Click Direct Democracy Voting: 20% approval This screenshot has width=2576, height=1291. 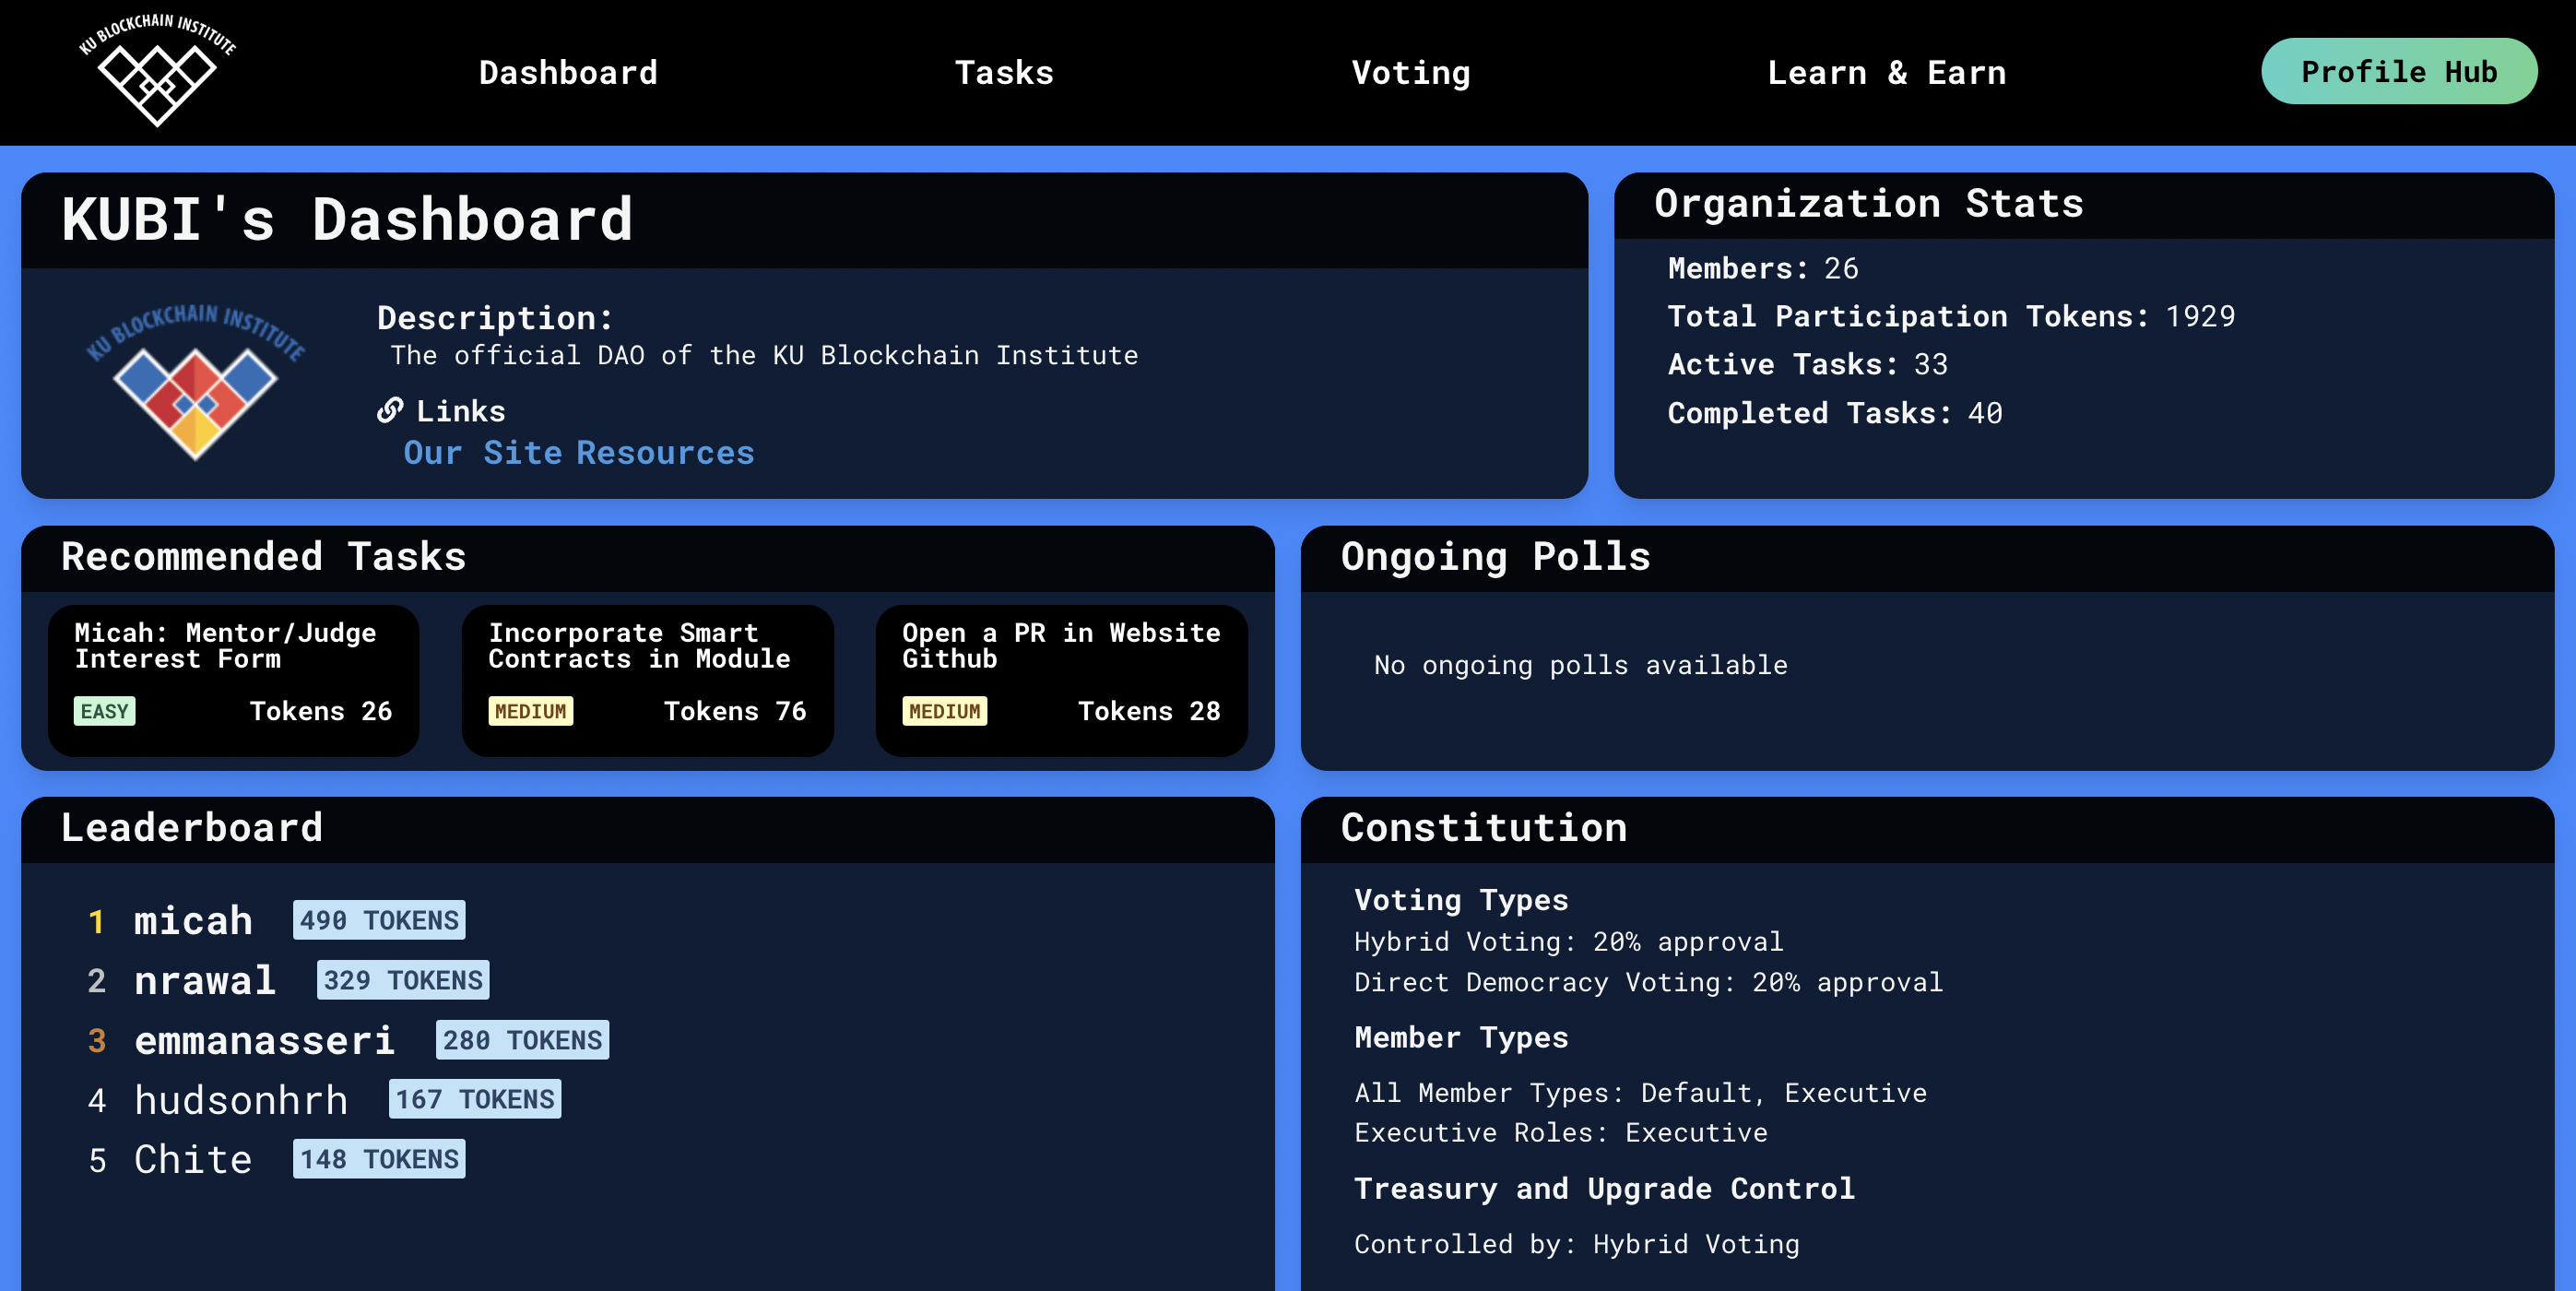(x=1648, y=982)
